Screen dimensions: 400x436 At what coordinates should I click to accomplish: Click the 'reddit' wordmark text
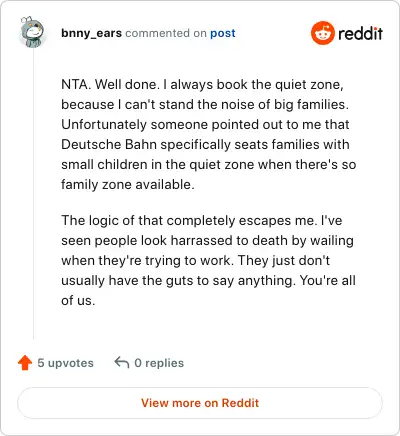coord(360,33)
